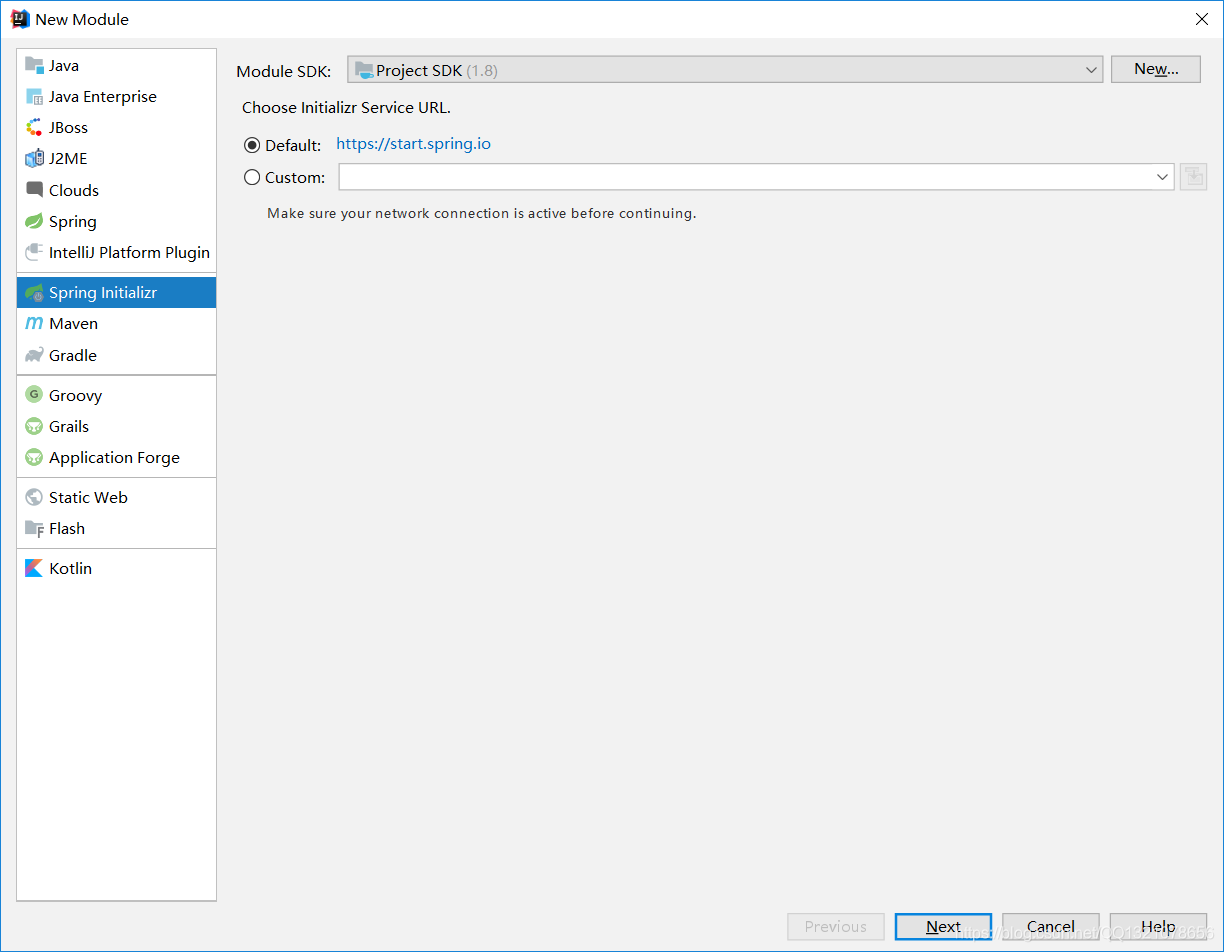Click the Groovy green G icon

click(x=34, y=395)
